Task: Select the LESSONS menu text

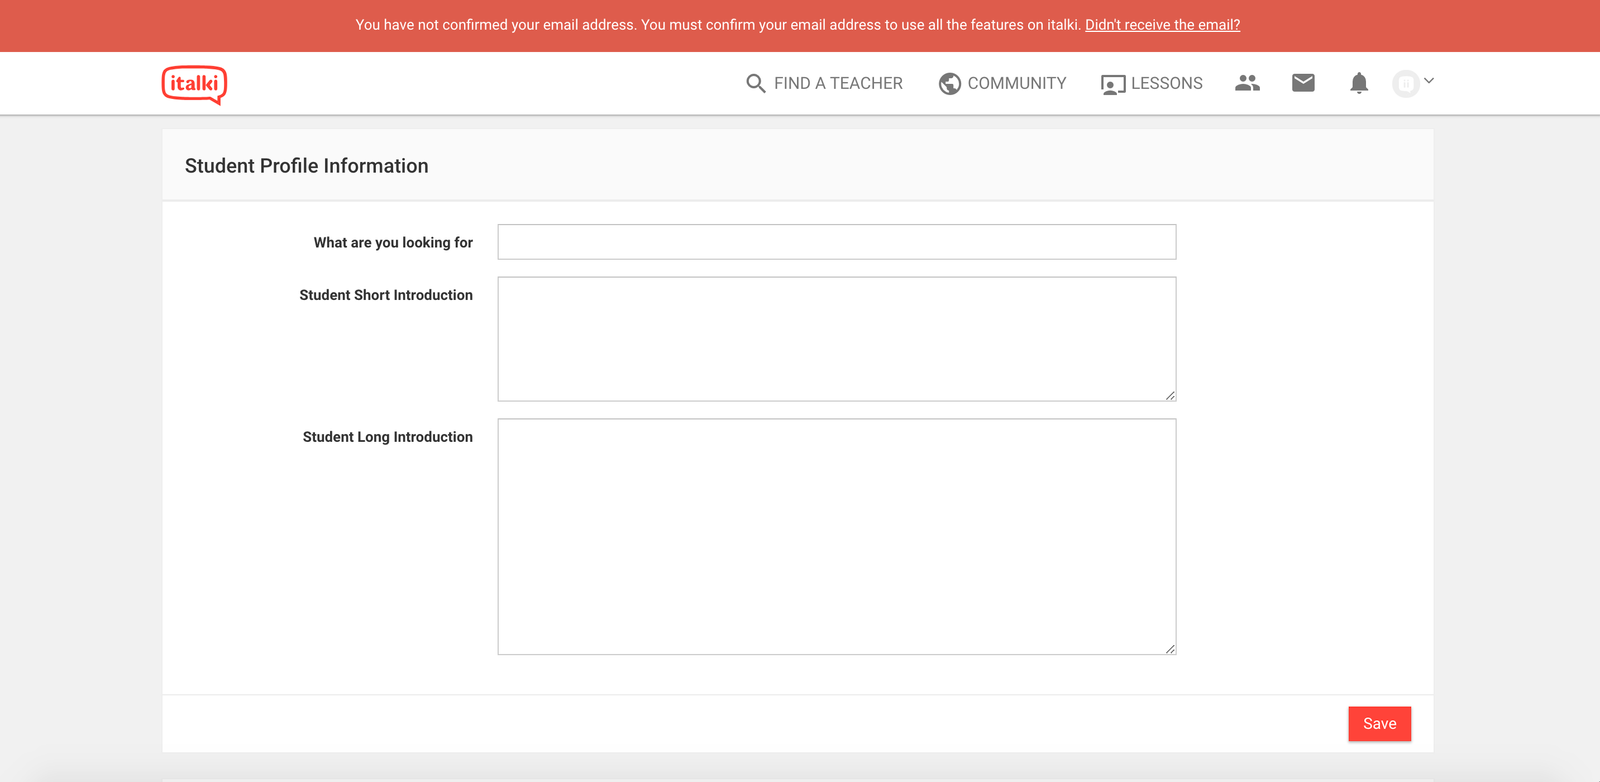Action: pyautogui.click(x=1166, y=83)
